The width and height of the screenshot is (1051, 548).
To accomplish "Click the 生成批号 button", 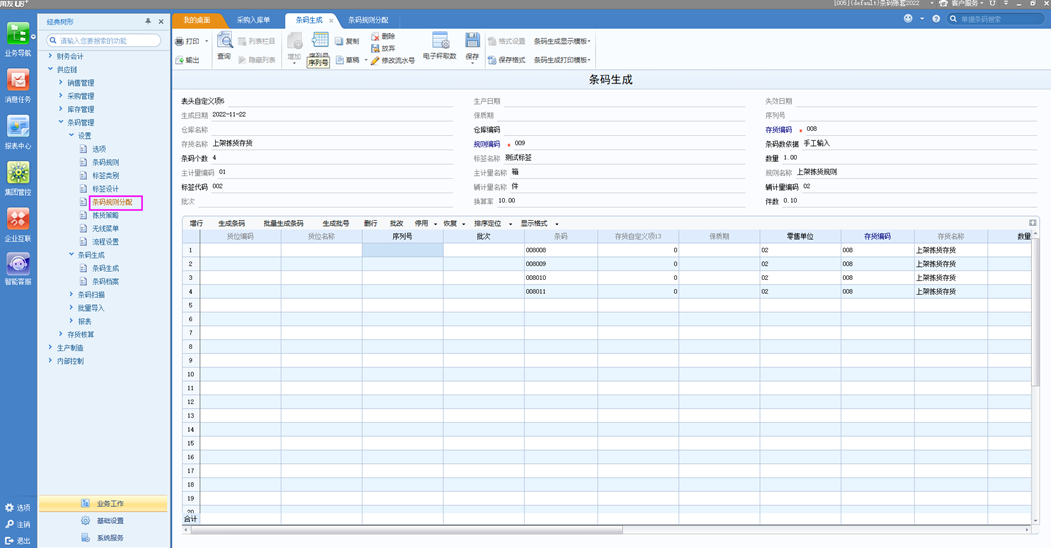I will click(336, 223).
